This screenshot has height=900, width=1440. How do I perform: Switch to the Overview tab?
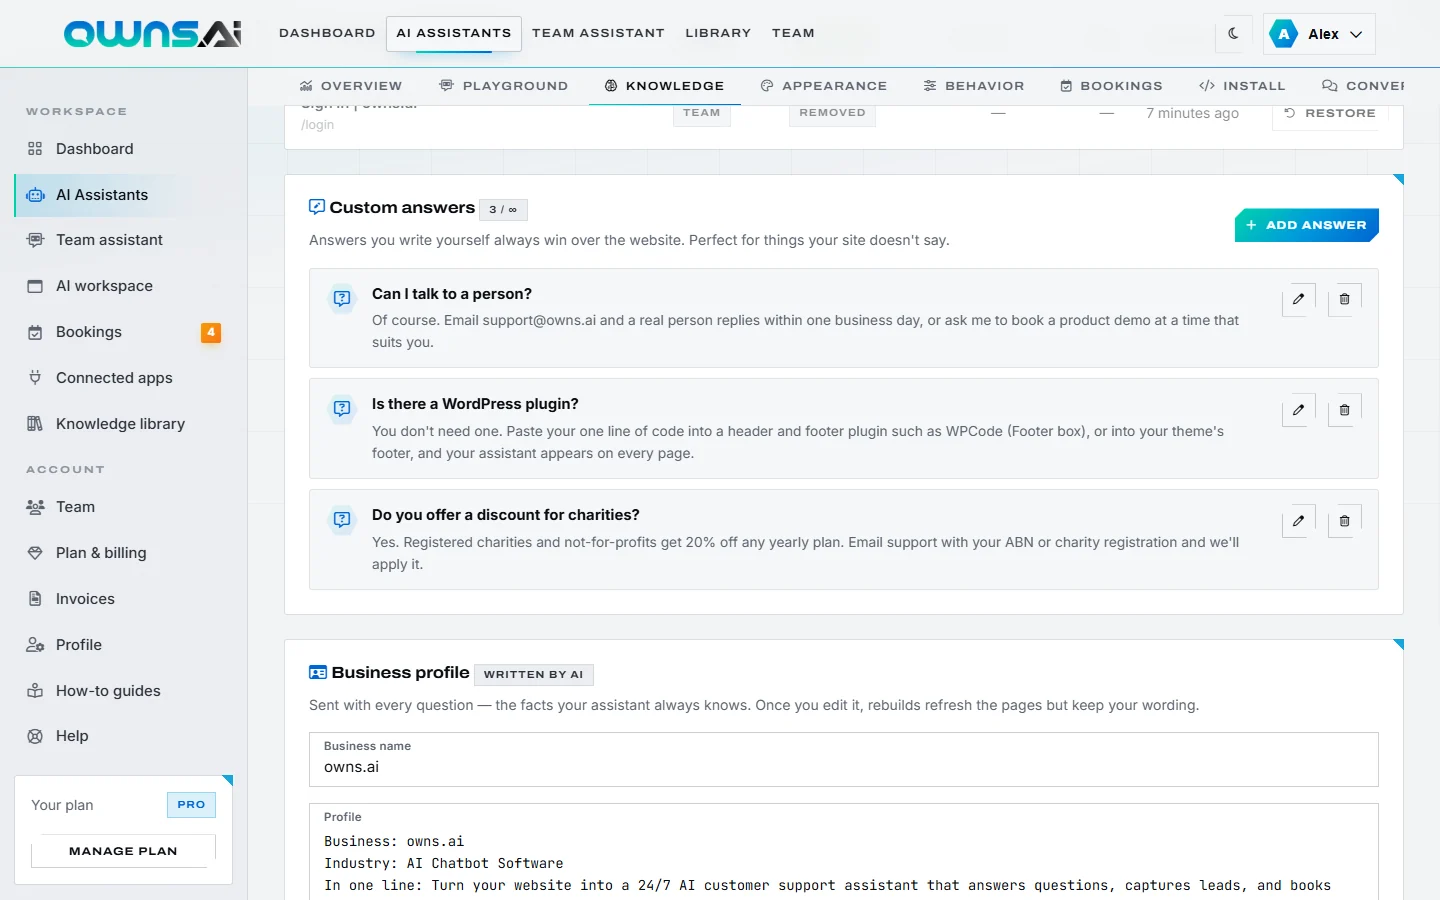click(351, 86)
